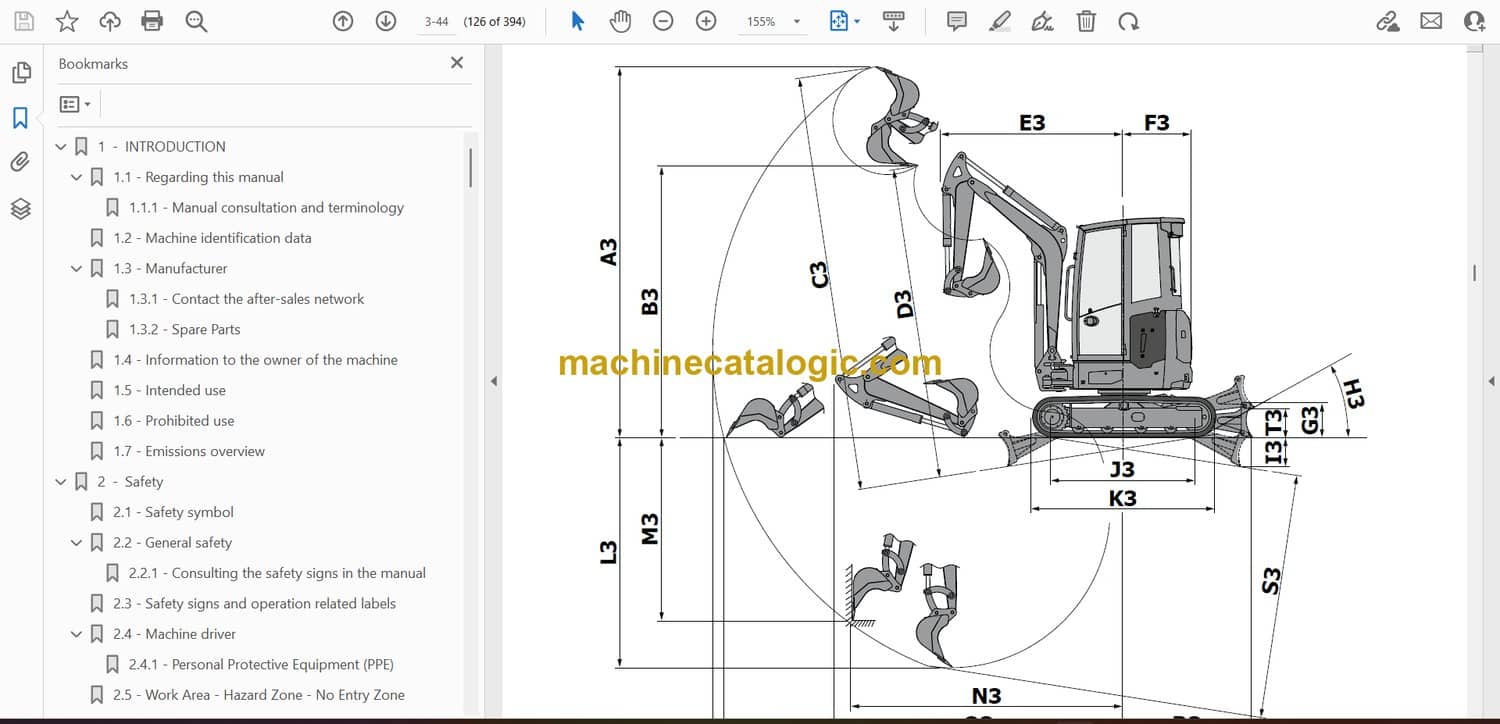Collapse the '2.2 - General safety' bookmark
Viewport: 1500px width, 724px height.
point(77,543)
